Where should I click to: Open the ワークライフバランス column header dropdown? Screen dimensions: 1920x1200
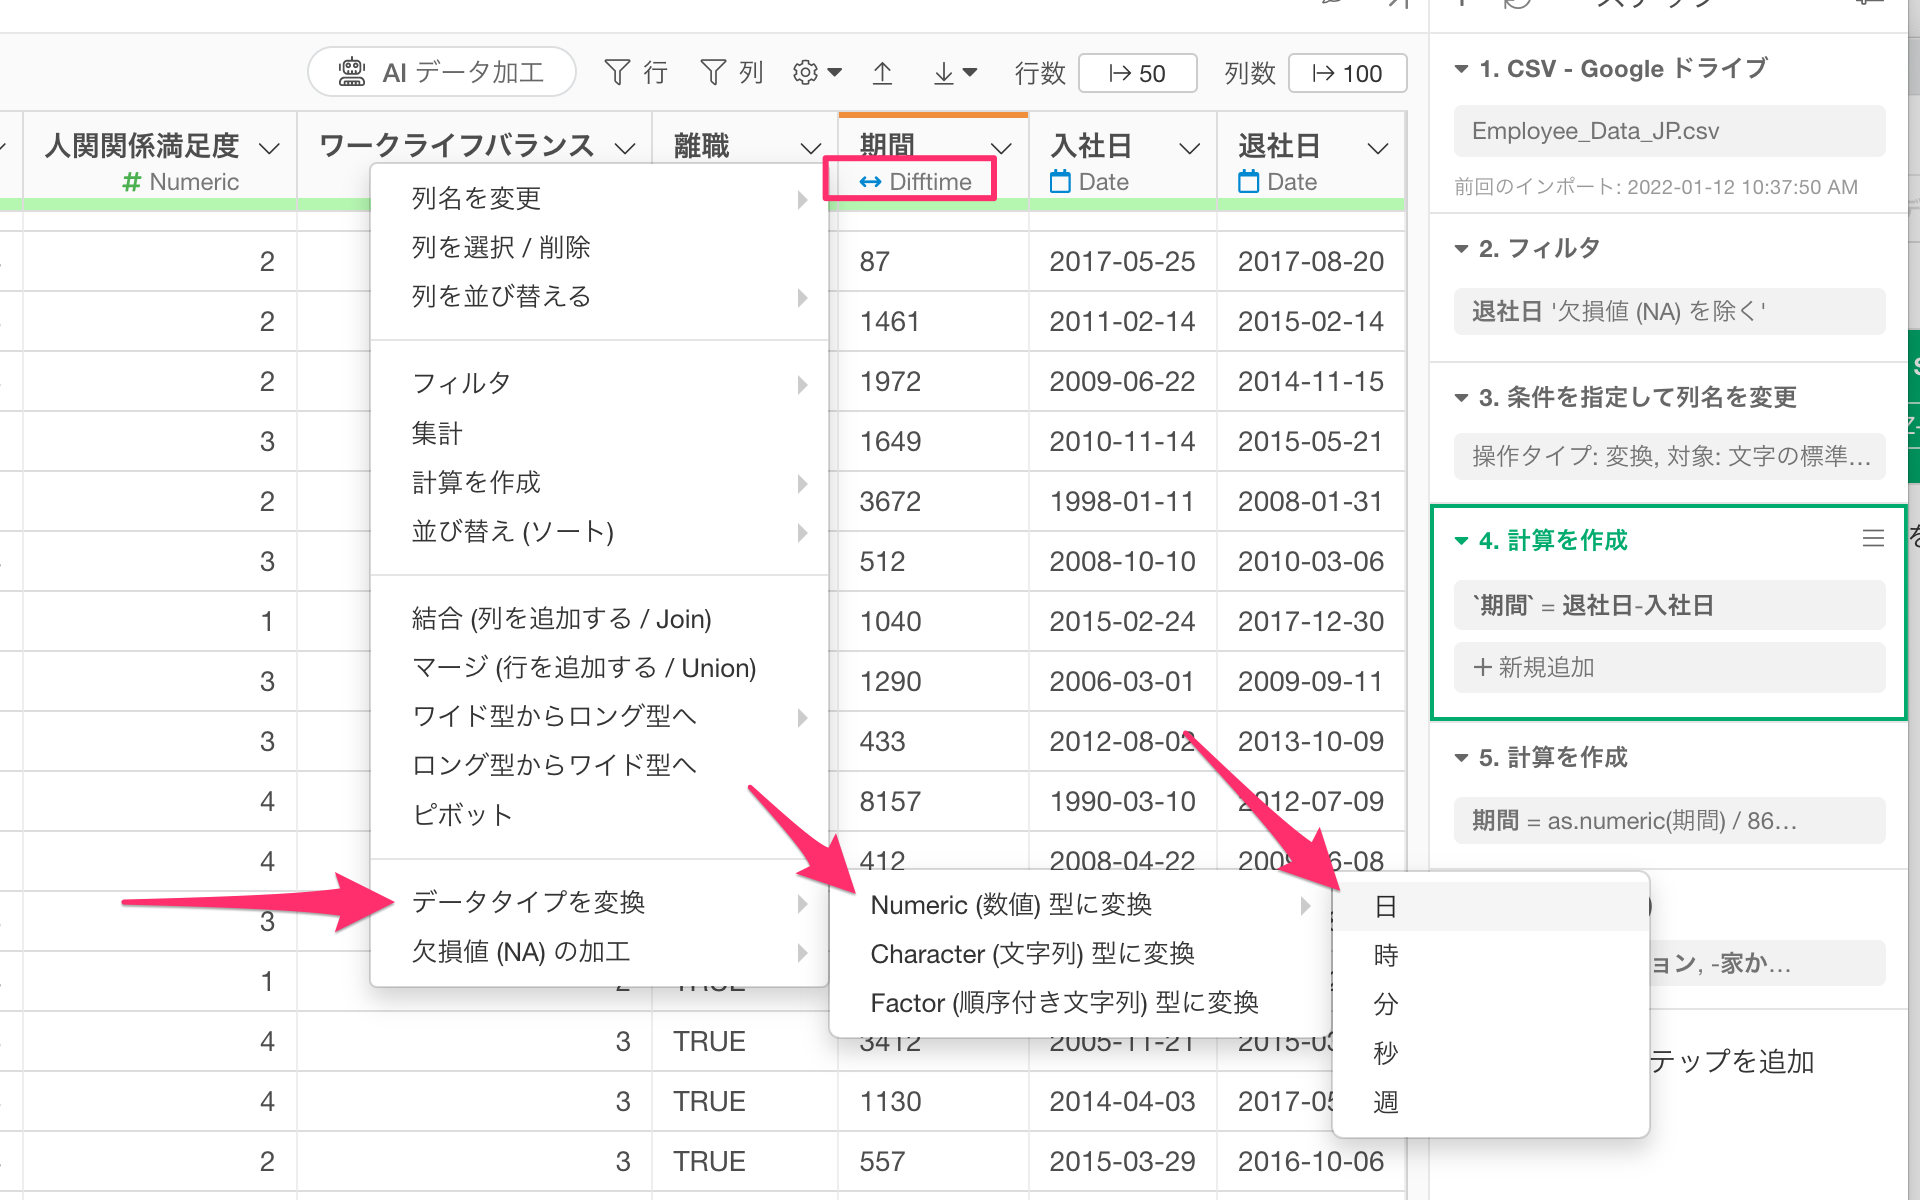click(x=625, y=148)
